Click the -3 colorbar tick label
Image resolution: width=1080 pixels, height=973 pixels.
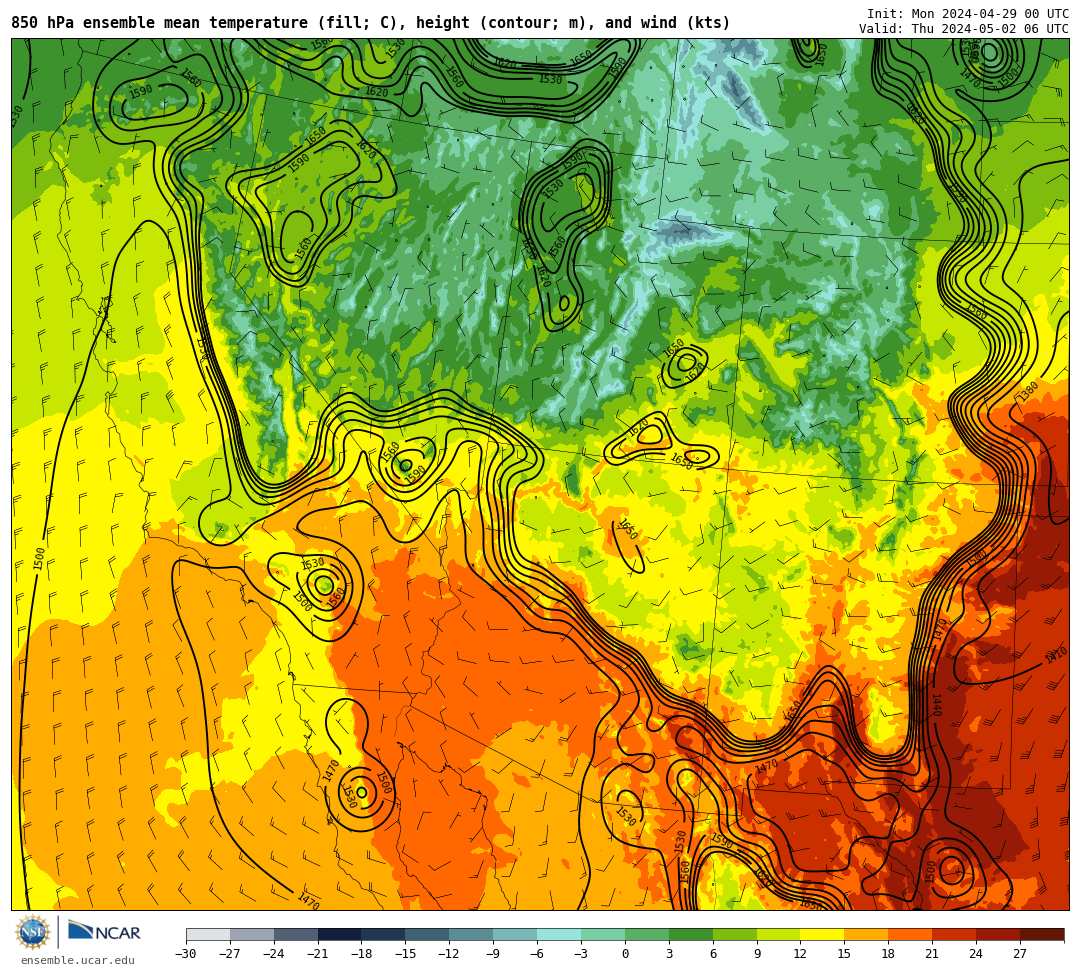581,954
